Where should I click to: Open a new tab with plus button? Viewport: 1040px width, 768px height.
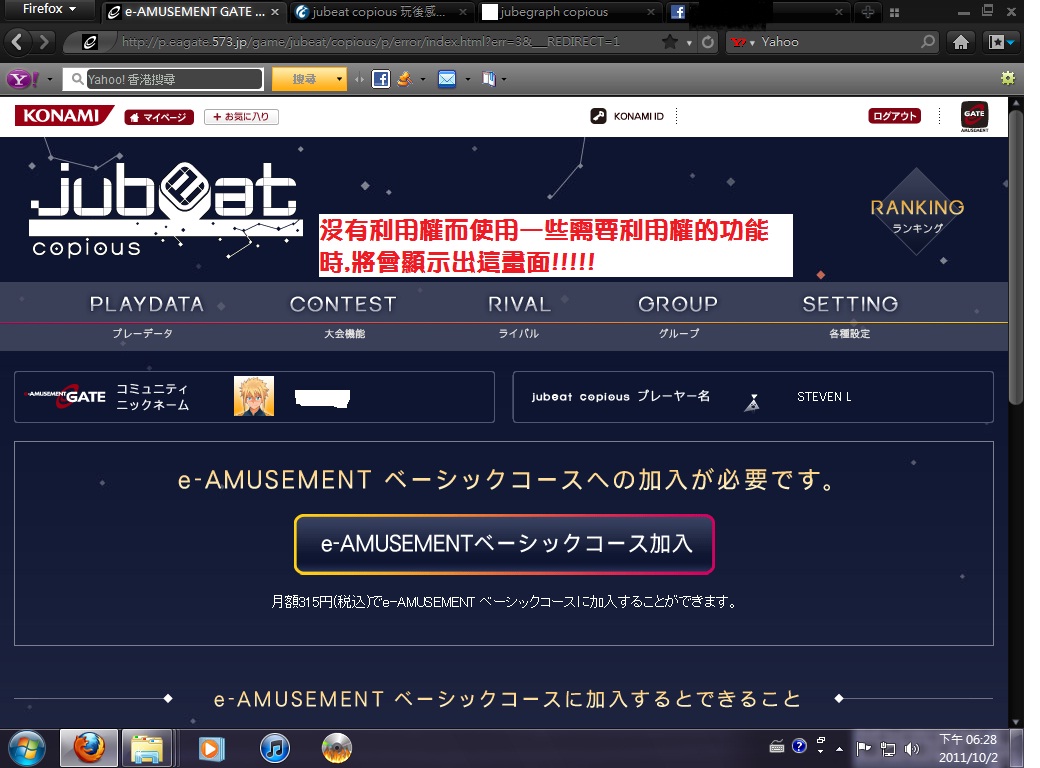click(868, 12)
